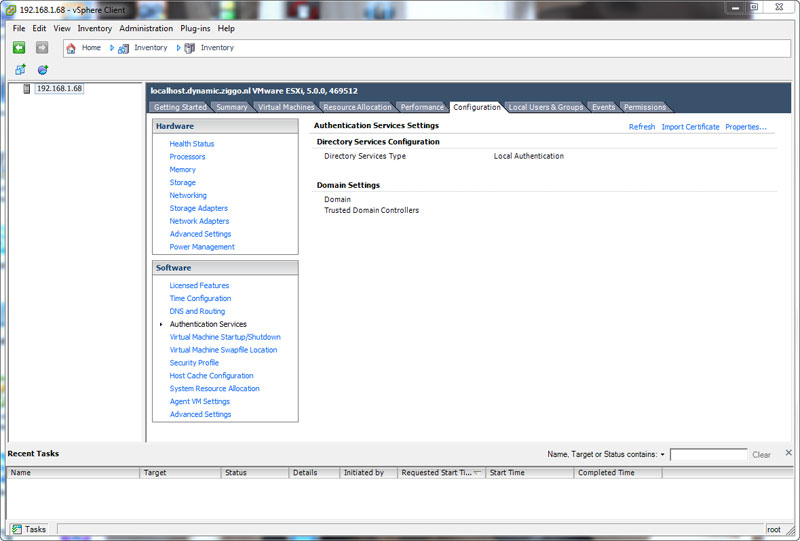Viewport: 800px width, 541px height.
Task: Open Memory under Hardware
Action: pos(183,169)
